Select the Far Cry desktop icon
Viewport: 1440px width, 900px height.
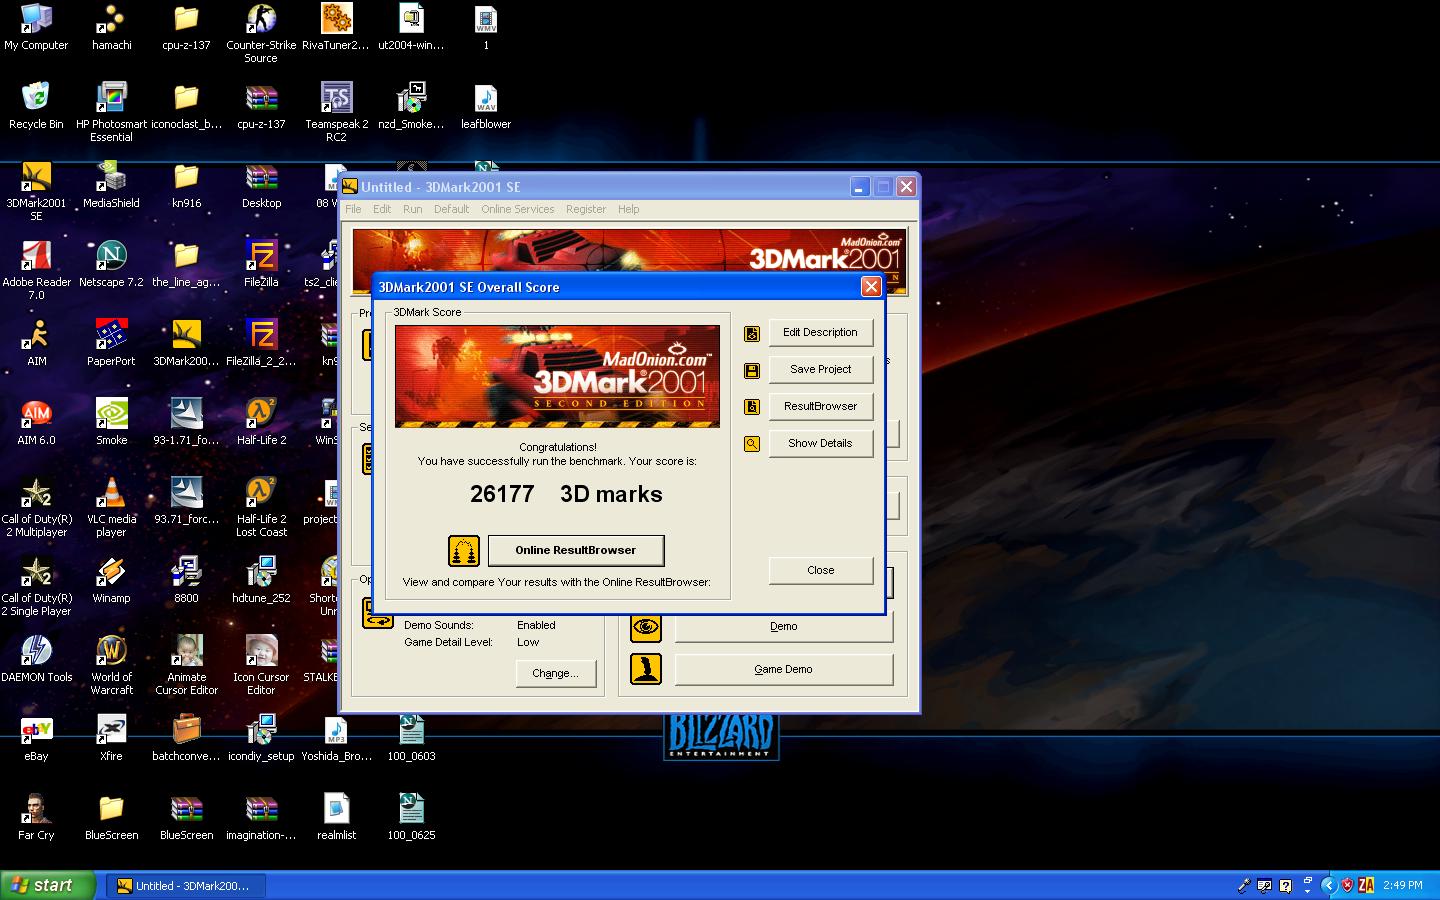point(36,817)
